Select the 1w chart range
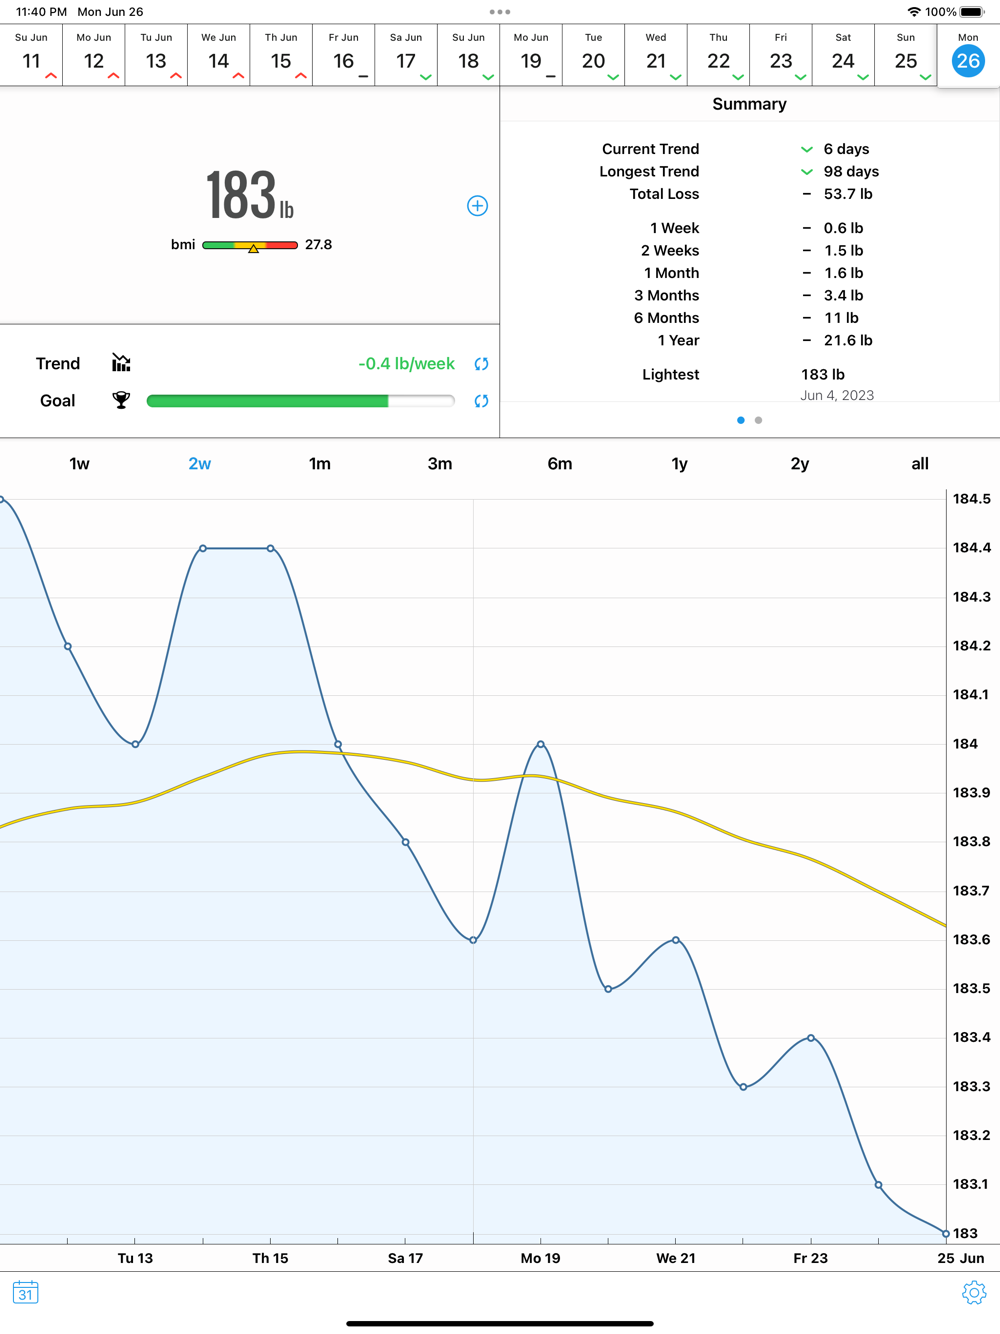 coord(79,464)
